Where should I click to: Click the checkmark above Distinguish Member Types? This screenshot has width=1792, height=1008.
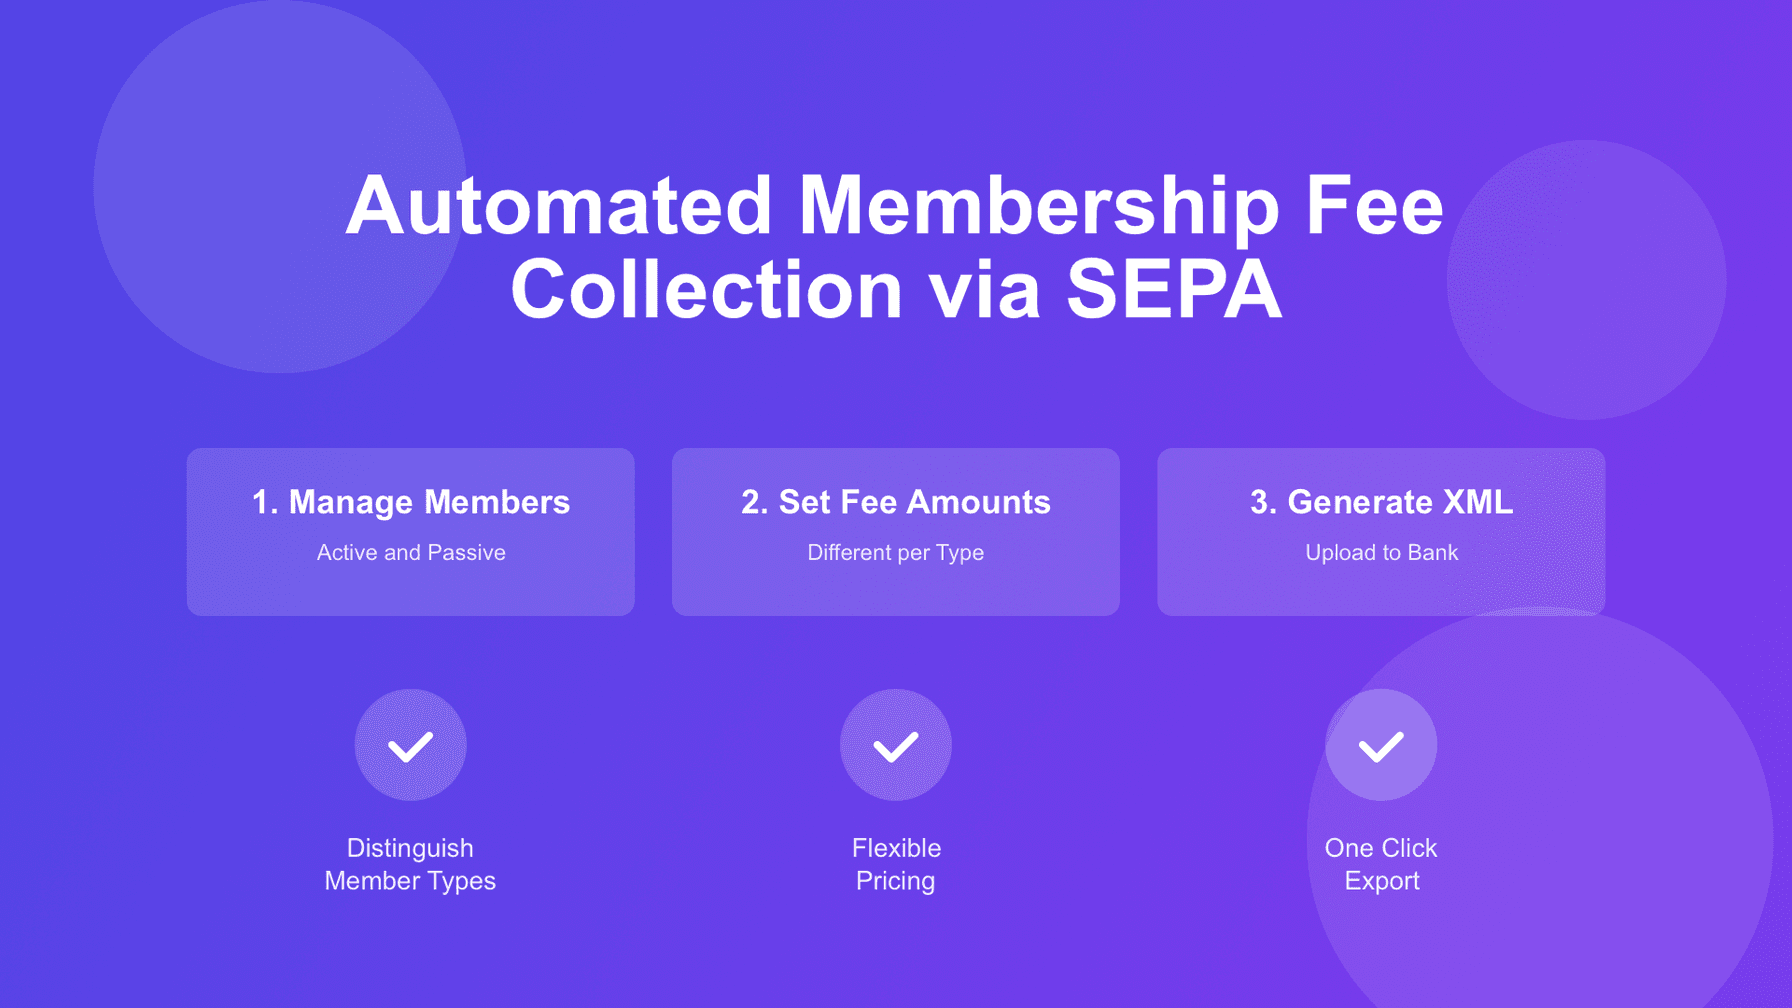click(x=410, y=746)
